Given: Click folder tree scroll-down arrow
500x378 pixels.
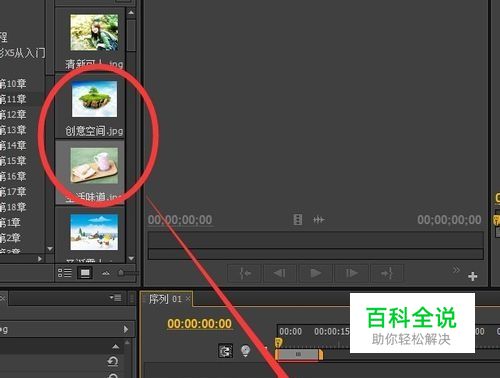Looking at the screenshot, I should pyautogui.click(x=50, y=249).
